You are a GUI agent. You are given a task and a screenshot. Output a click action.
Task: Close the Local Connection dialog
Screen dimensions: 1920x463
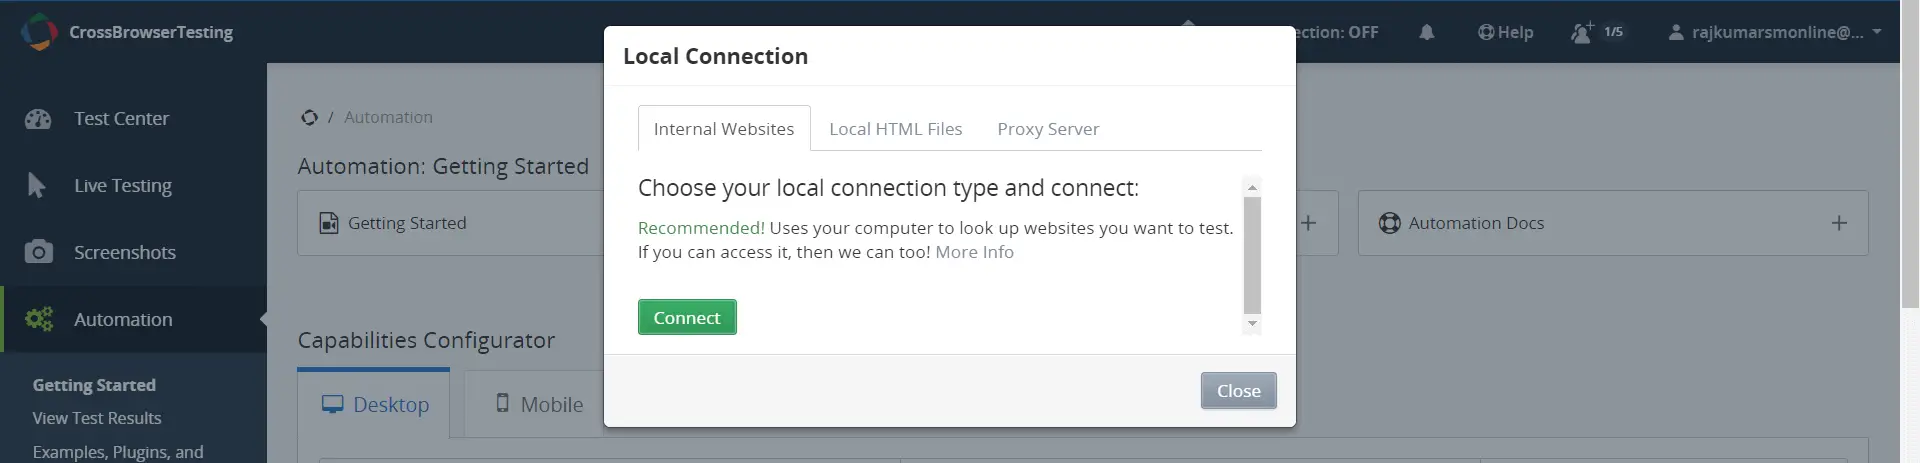(x=1238, y=391)
